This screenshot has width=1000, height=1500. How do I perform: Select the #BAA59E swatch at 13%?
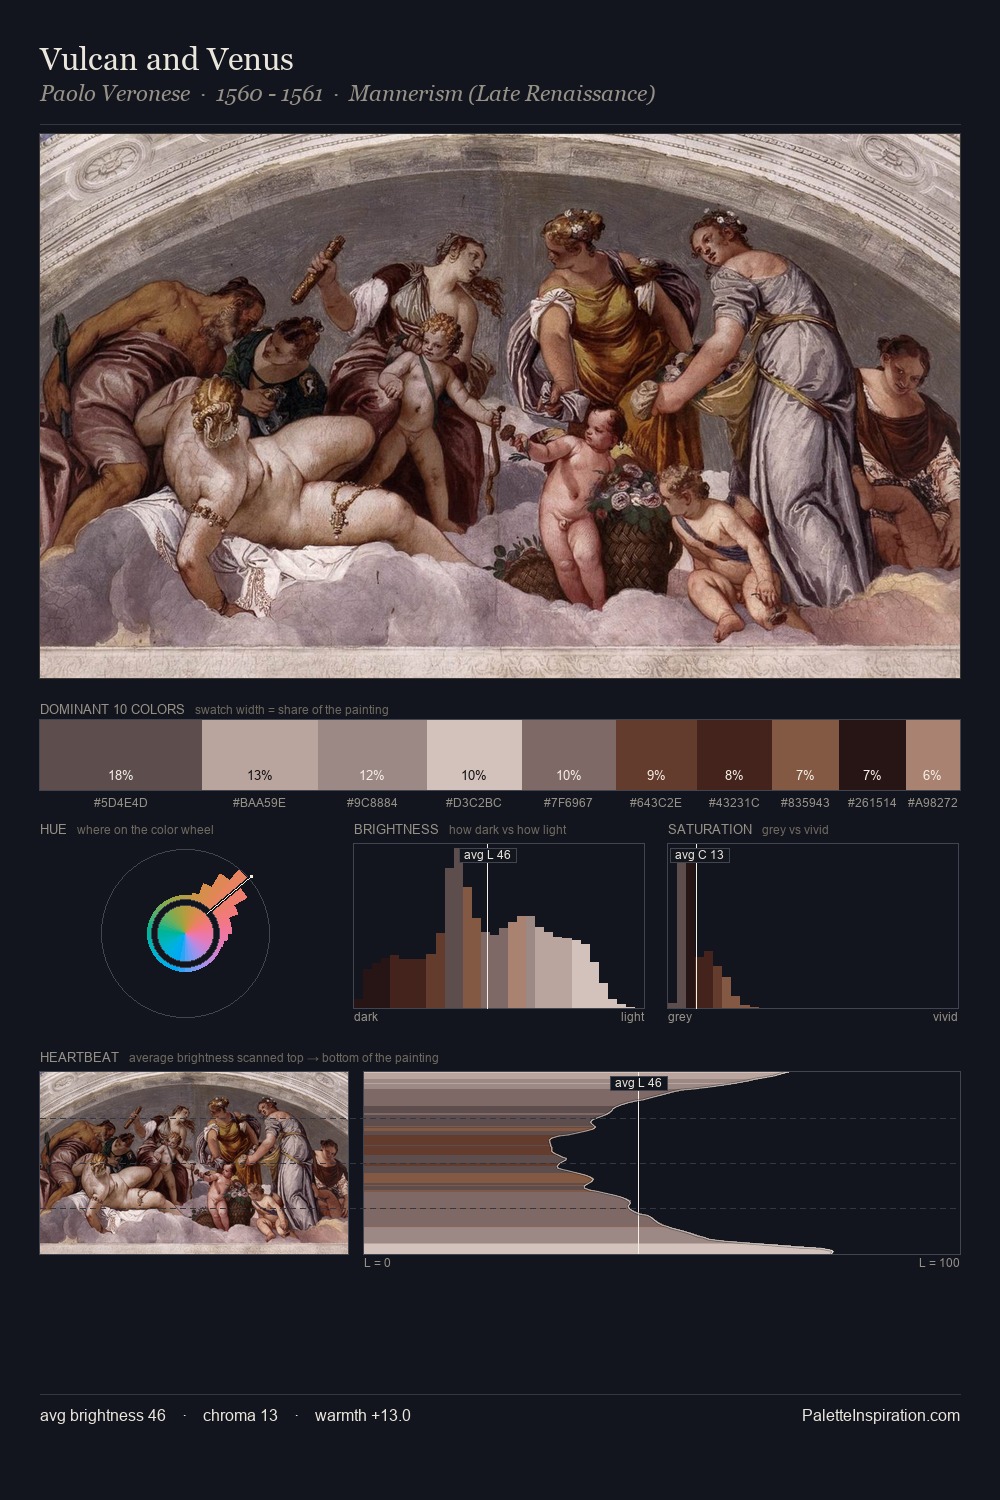pos(260,755)
